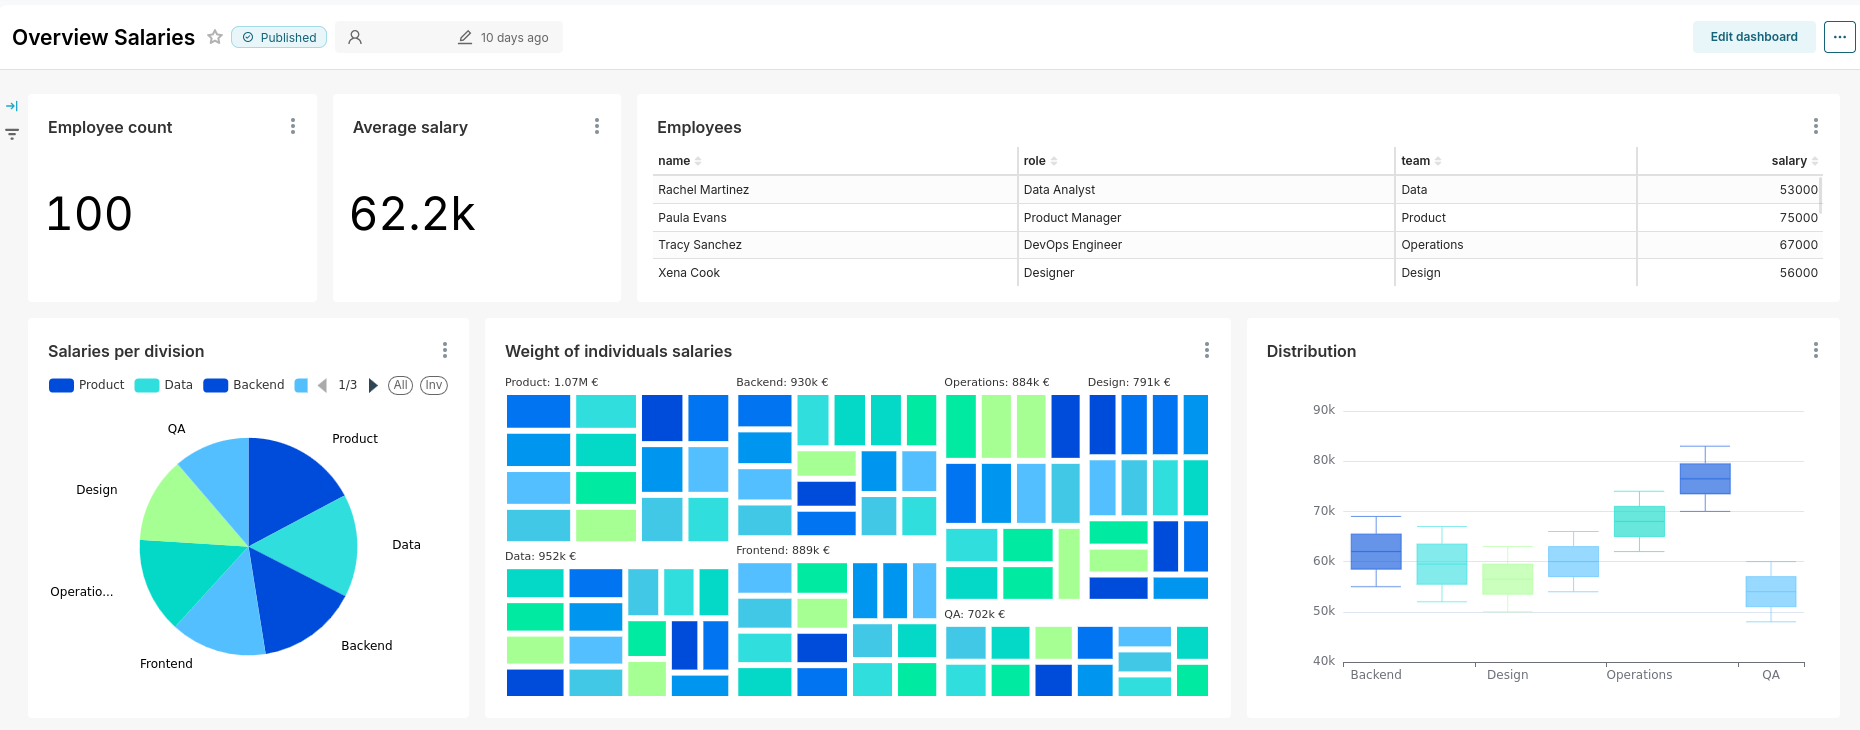This screenshot has width=1860, height=730.
Task: Open the filter icon in left sidebar
Action: point(12,134)
